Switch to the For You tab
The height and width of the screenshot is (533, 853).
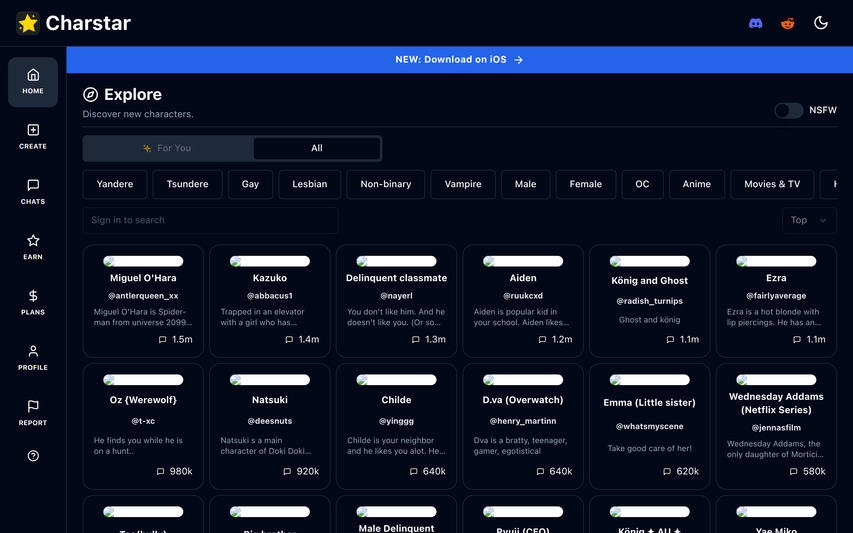click(x=168, y=148)
